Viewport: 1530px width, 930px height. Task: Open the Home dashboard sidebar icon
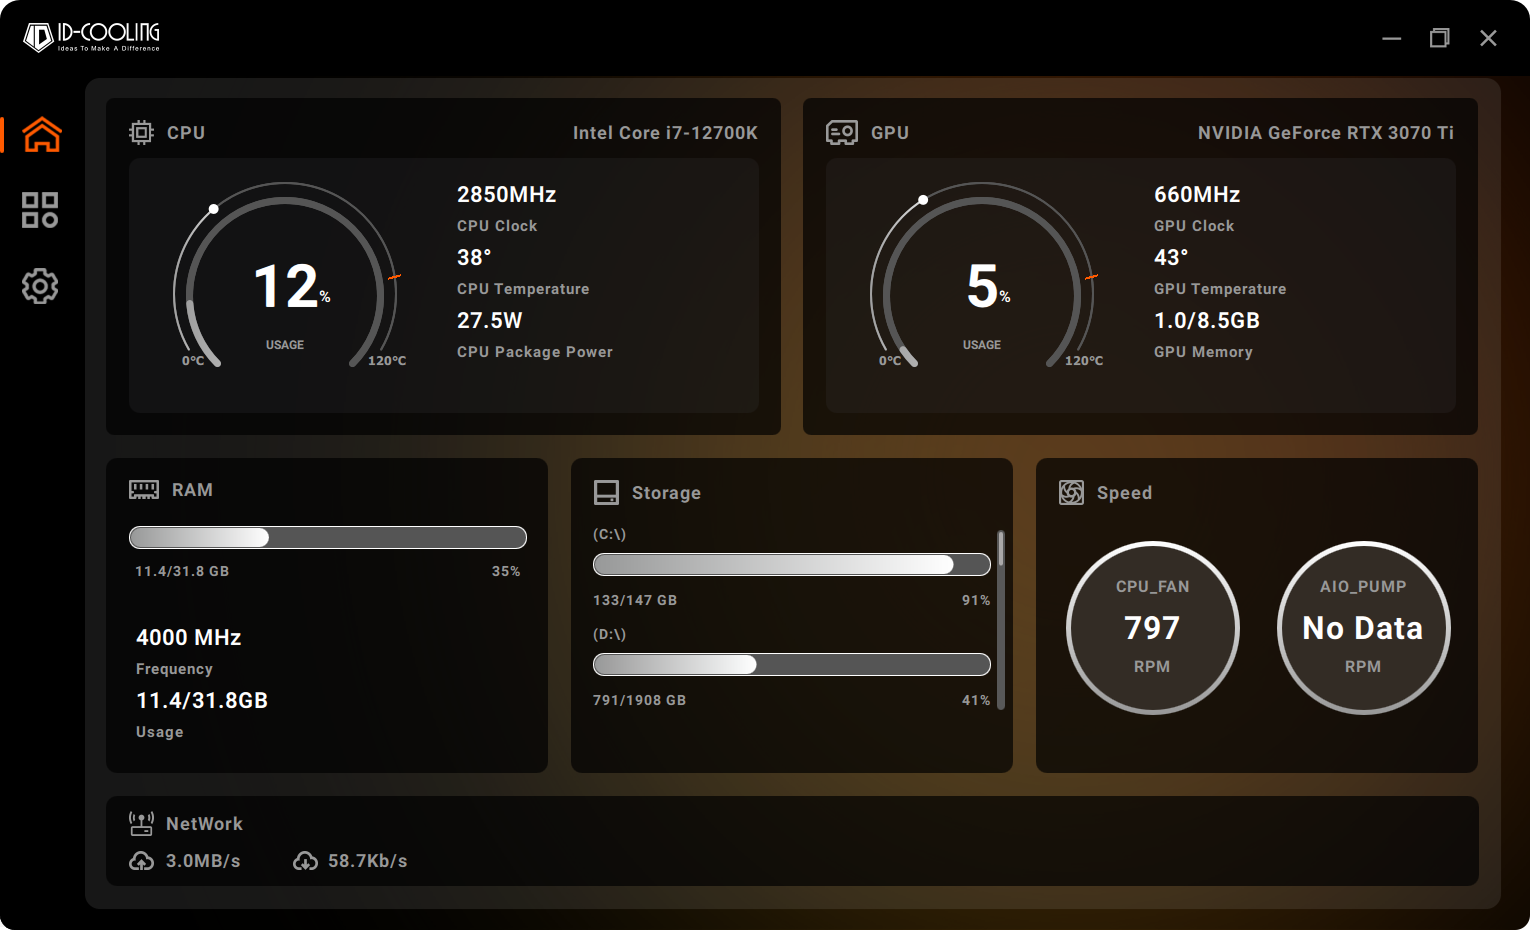pyautogui.click(x=42, y=134)
